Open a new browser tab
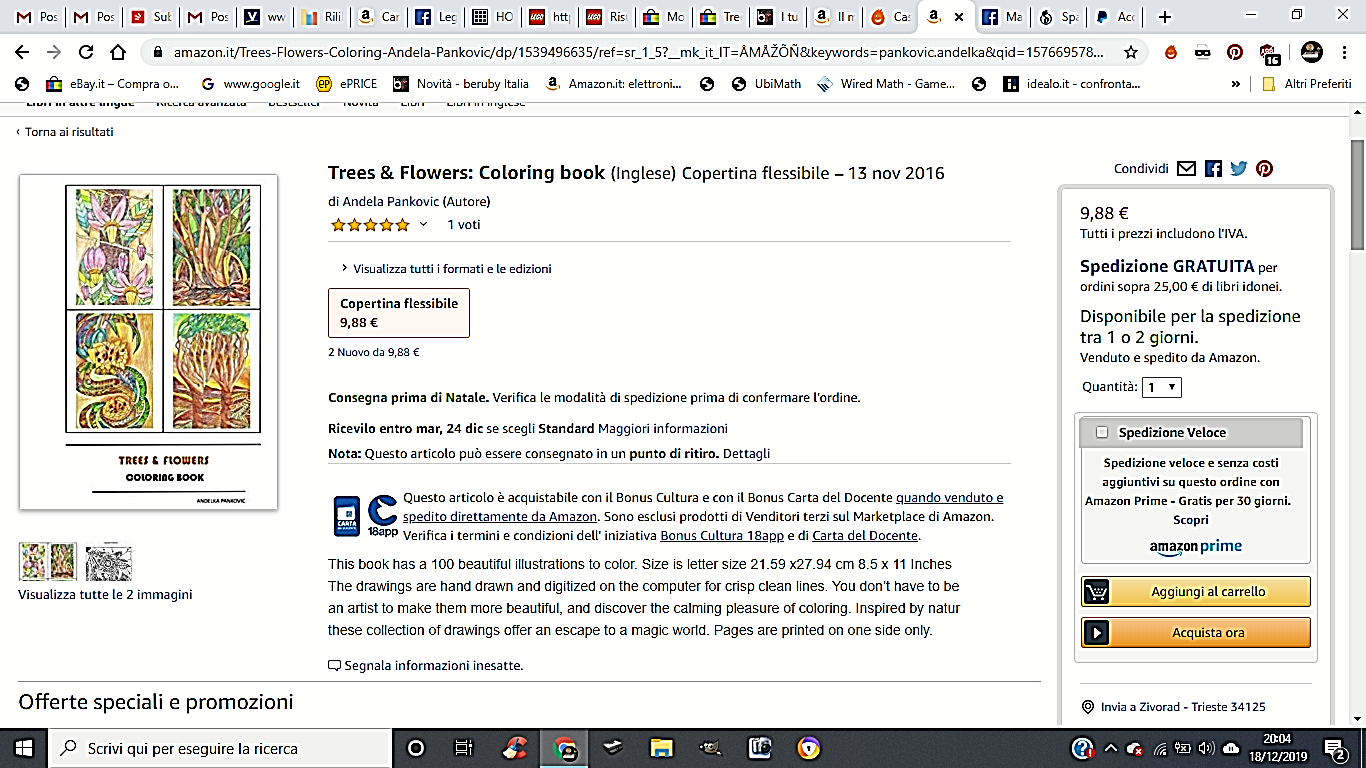 click(x=1164, y=17)
